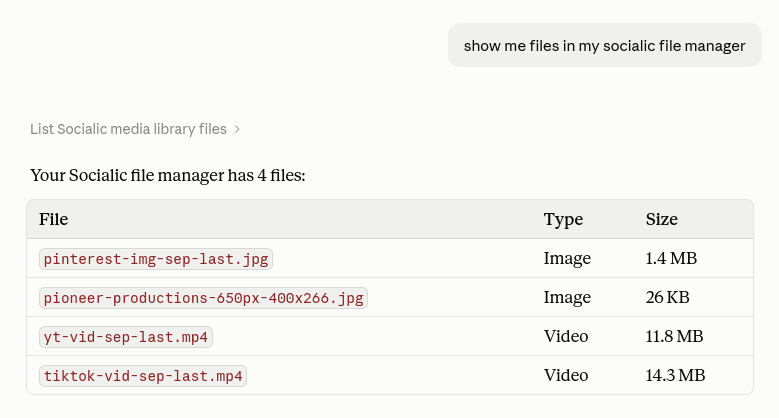Click the '11.8 MB' size cell
779x418 pixels.
674,336
